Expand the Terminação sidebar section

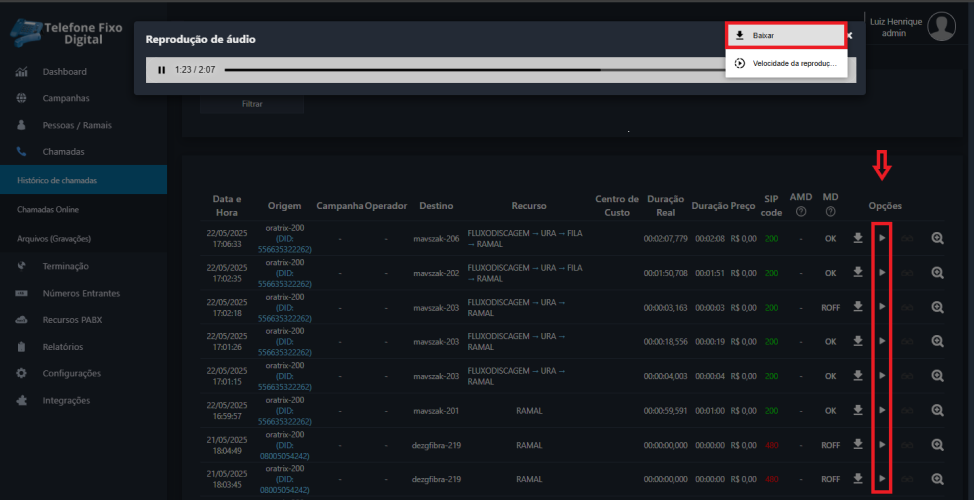(x=65, y=266)
